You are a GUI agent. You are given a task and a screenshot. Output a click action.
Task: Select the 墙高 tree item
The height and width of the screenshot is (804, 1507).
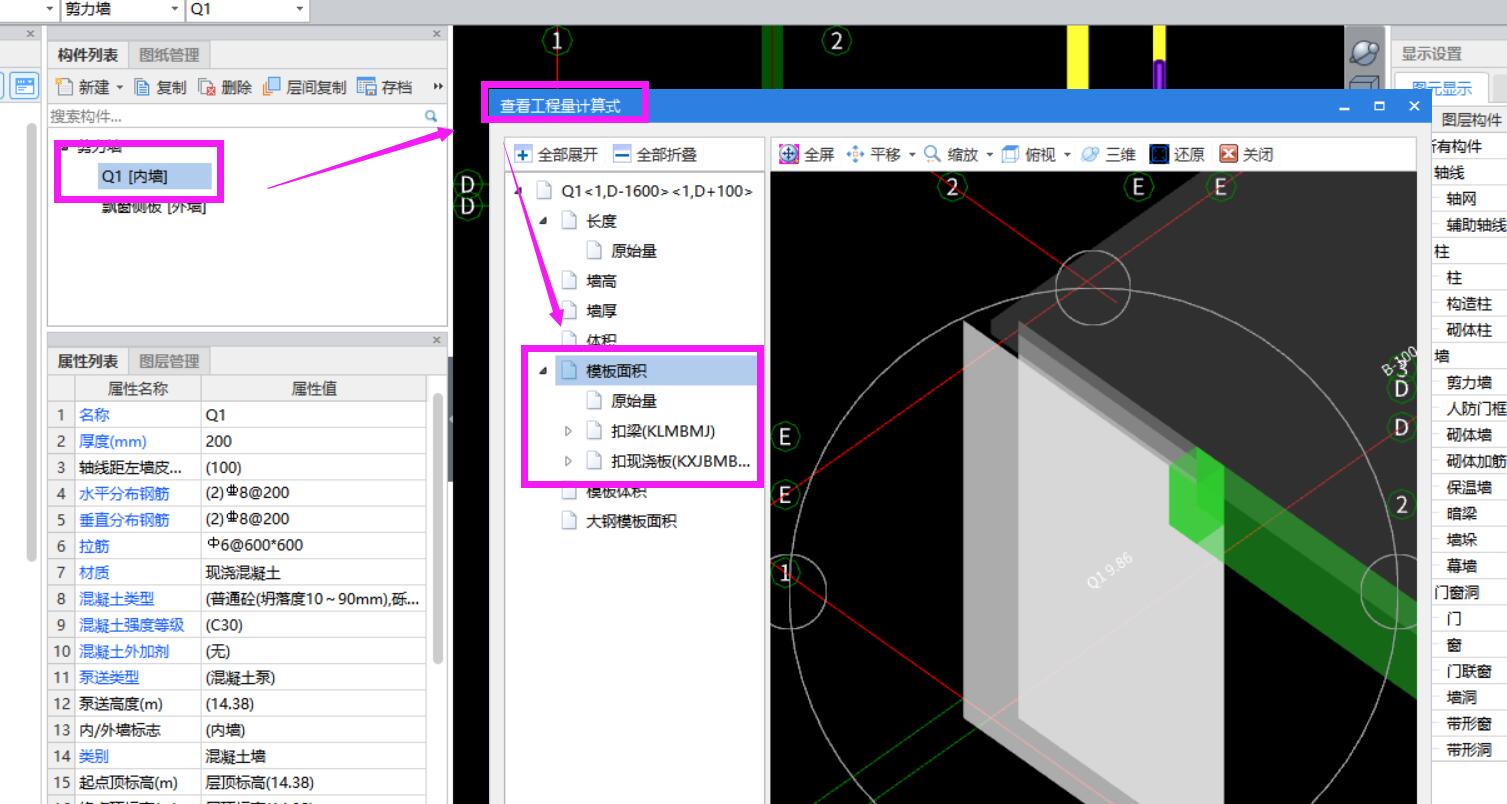[600, 282]
